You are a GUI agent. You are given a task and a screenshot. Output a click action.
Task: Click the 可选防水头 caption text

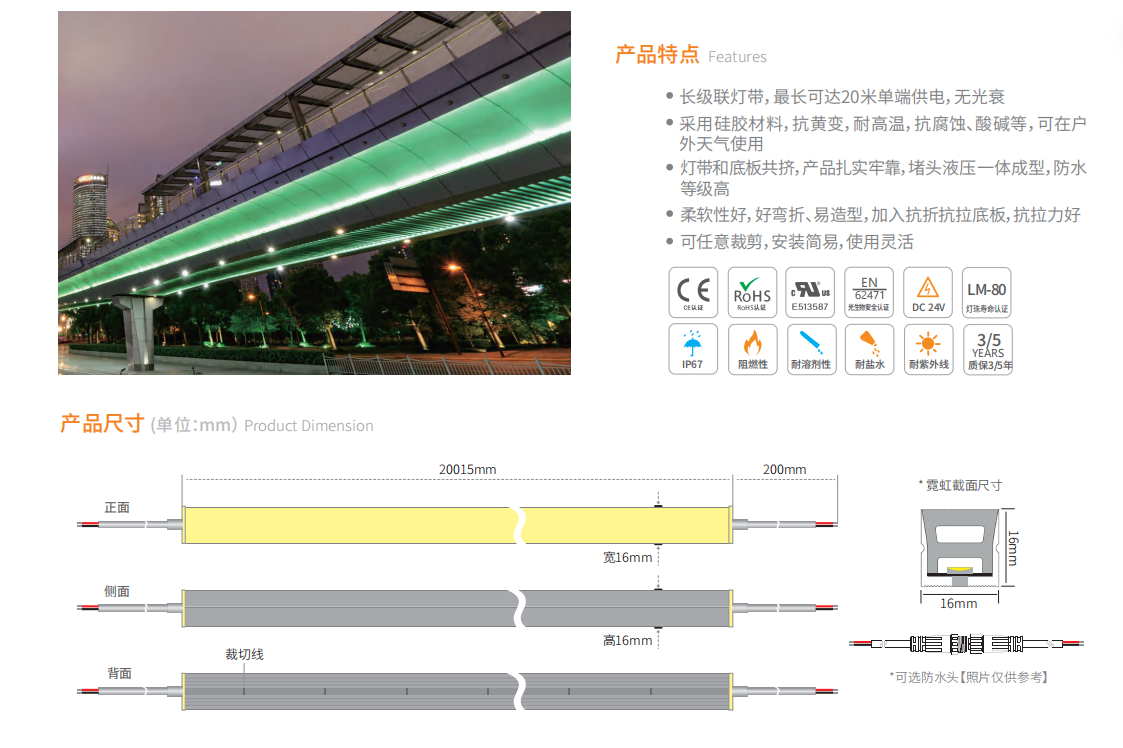pos(969,677)
